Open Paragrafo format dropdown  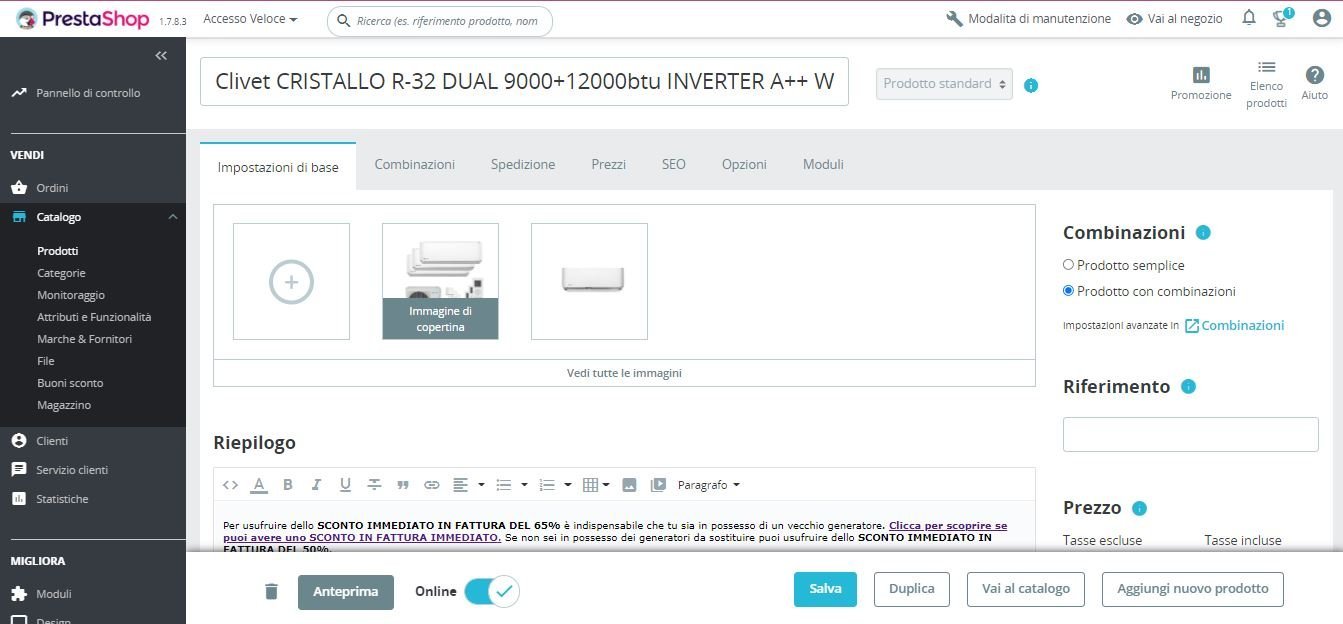coord(709,485)
